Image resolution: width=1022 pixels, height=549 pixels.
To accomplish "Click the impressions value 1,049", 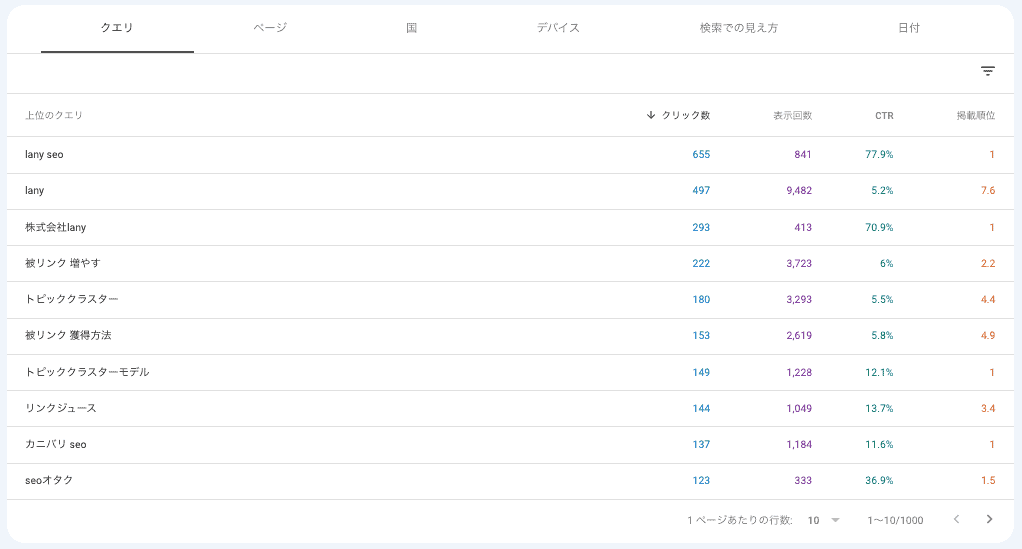I will pos(799,408).
